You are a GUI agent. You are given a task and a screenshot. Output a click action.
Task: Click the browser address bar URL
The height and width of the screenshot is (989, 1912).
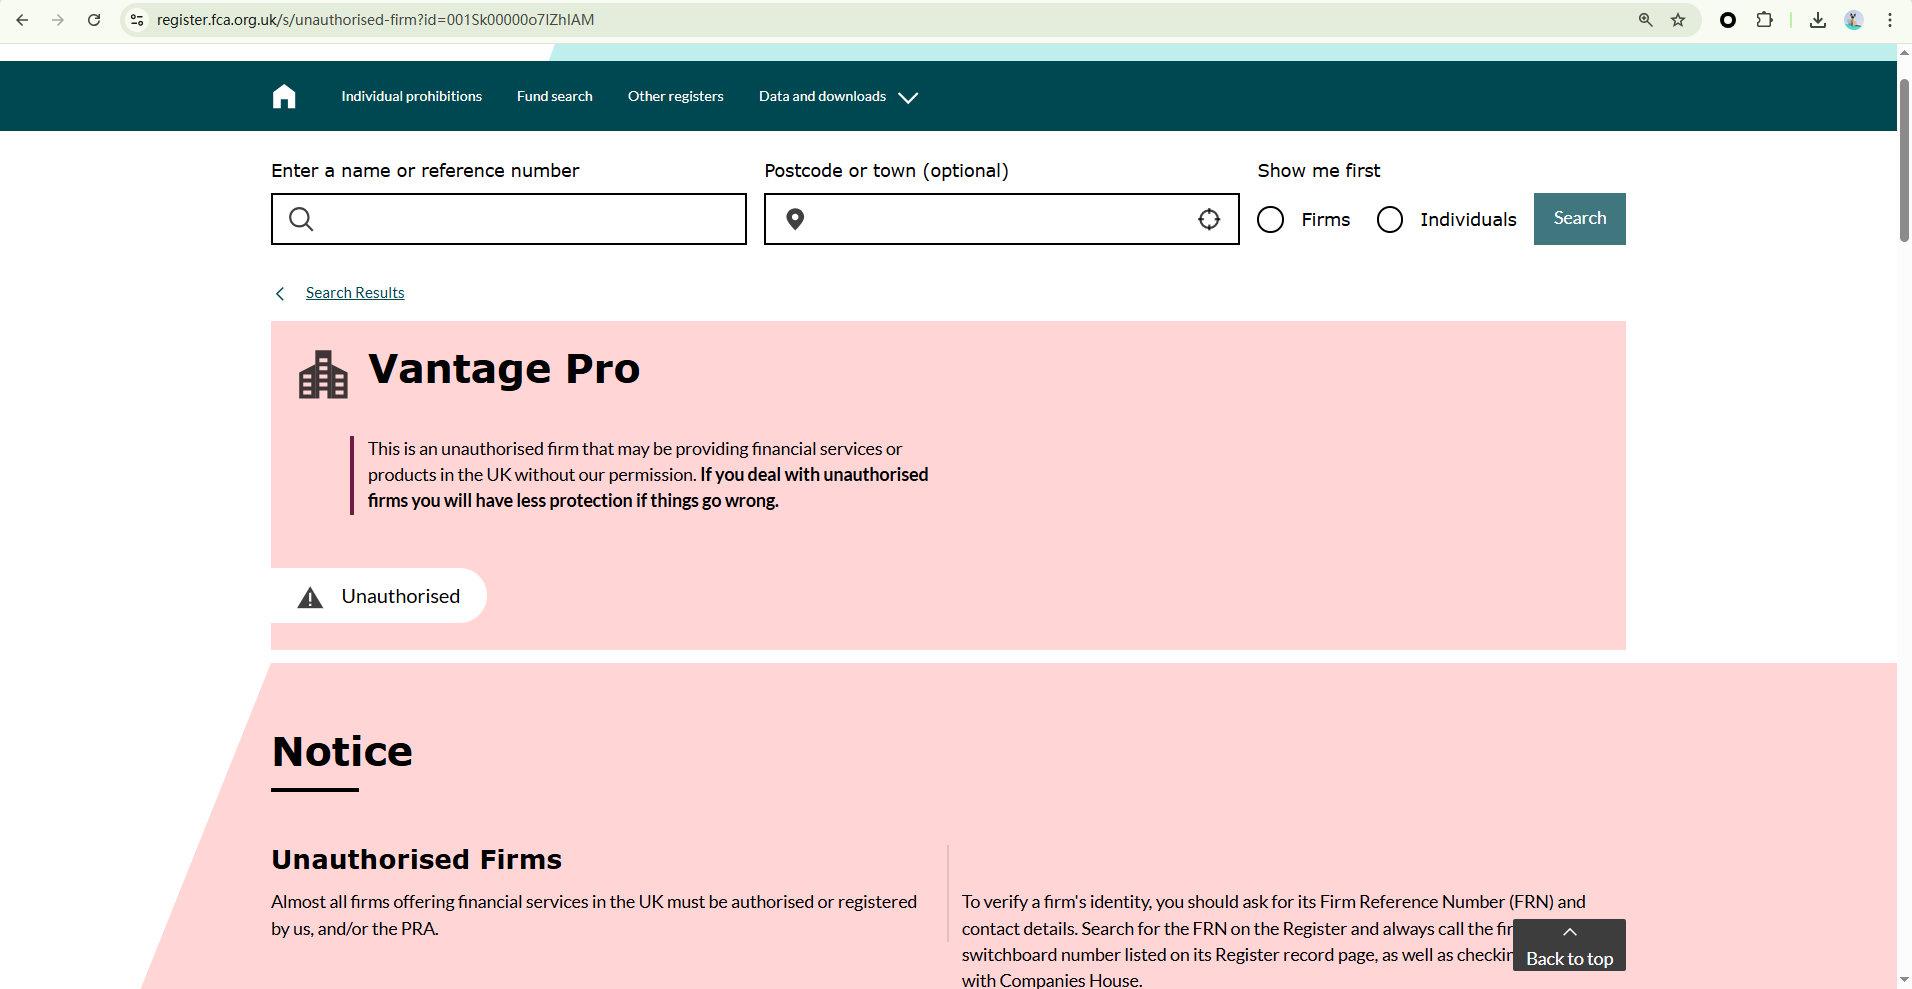375,20
